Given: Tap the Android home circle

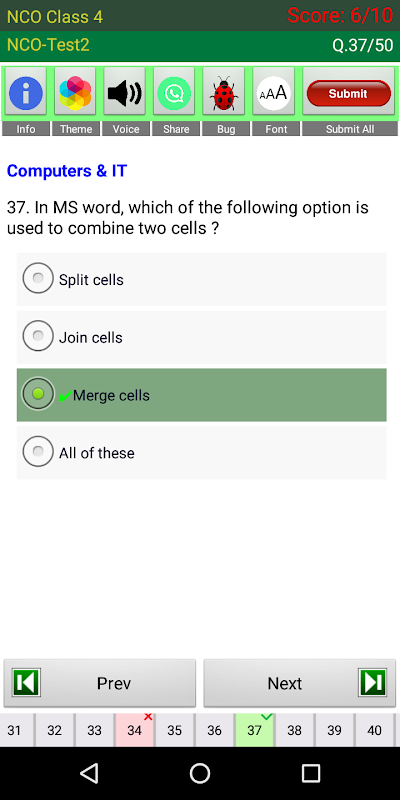Looking at the screenshot, I should 200,773.
